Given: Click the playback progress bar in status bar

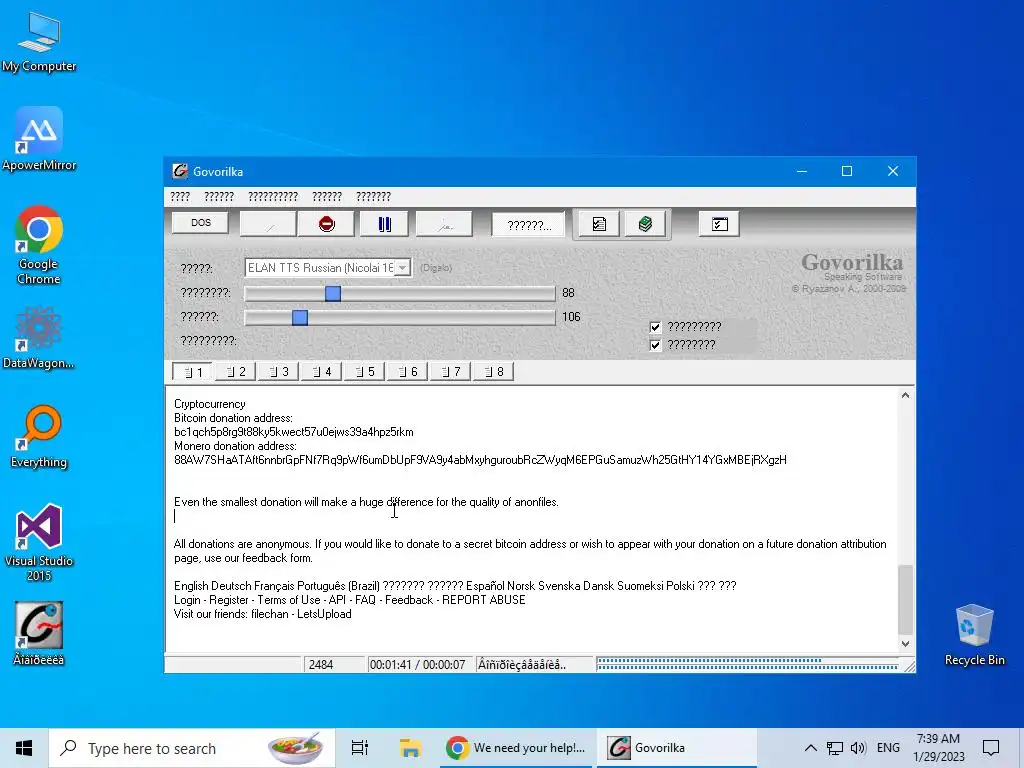Looking at the screenshot, I should 748,664.
